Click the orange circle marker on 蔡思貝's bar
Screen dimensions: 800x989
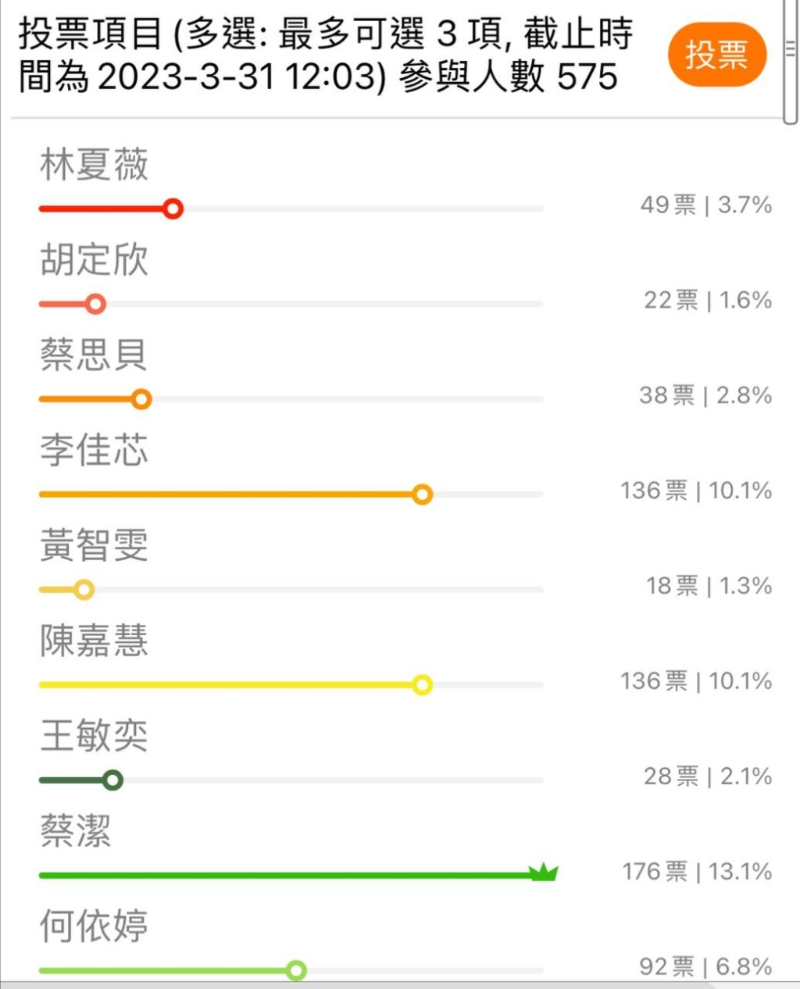coord(142,399)
